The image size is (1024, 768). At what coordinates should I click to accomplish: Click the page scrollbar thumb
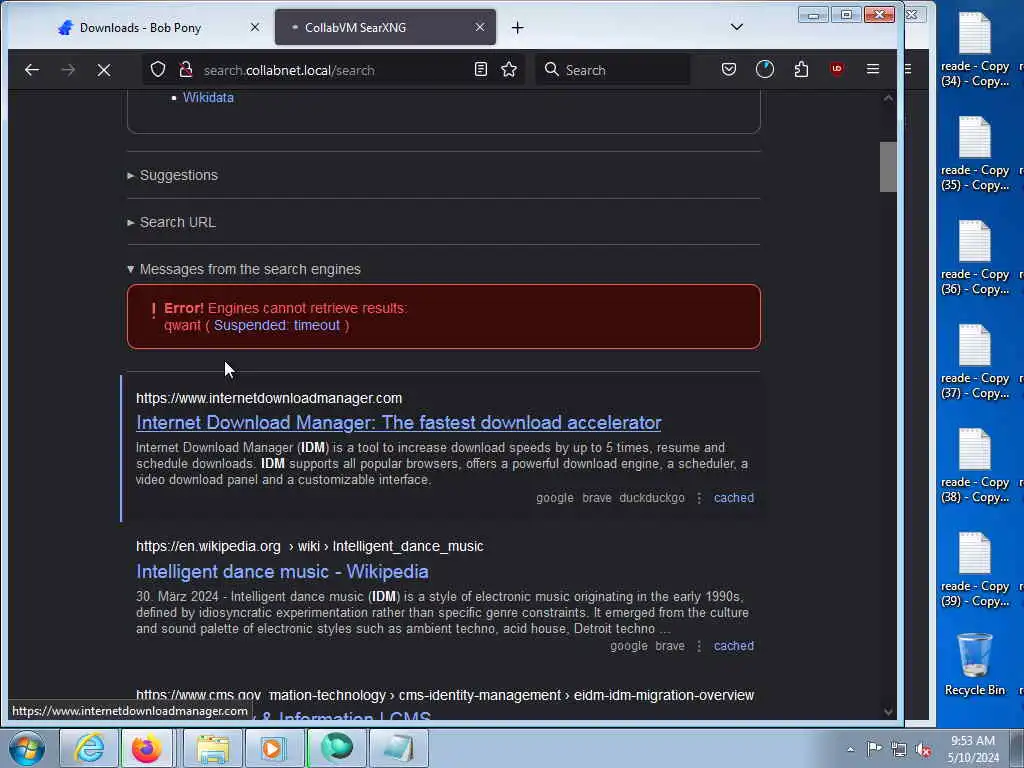point(888,167)
